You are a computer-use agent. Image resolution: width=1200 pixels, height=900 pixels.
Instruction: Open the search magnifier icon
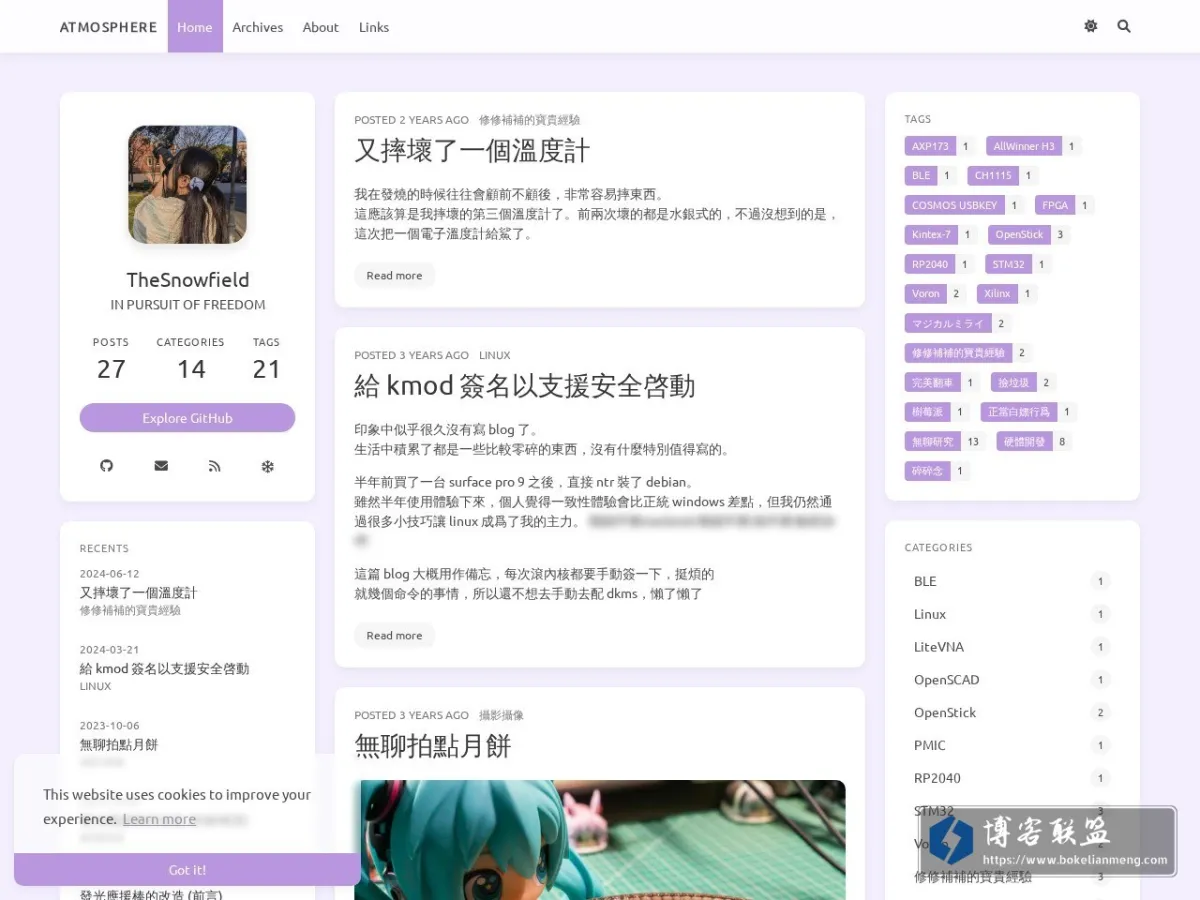(1124, 26)
